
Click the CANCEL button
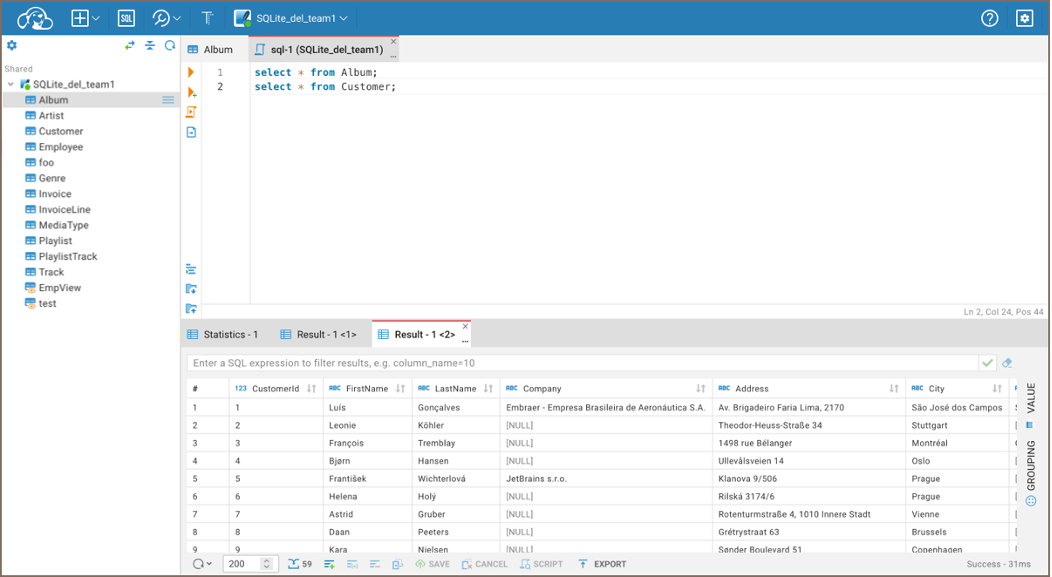tap(484, 564)
